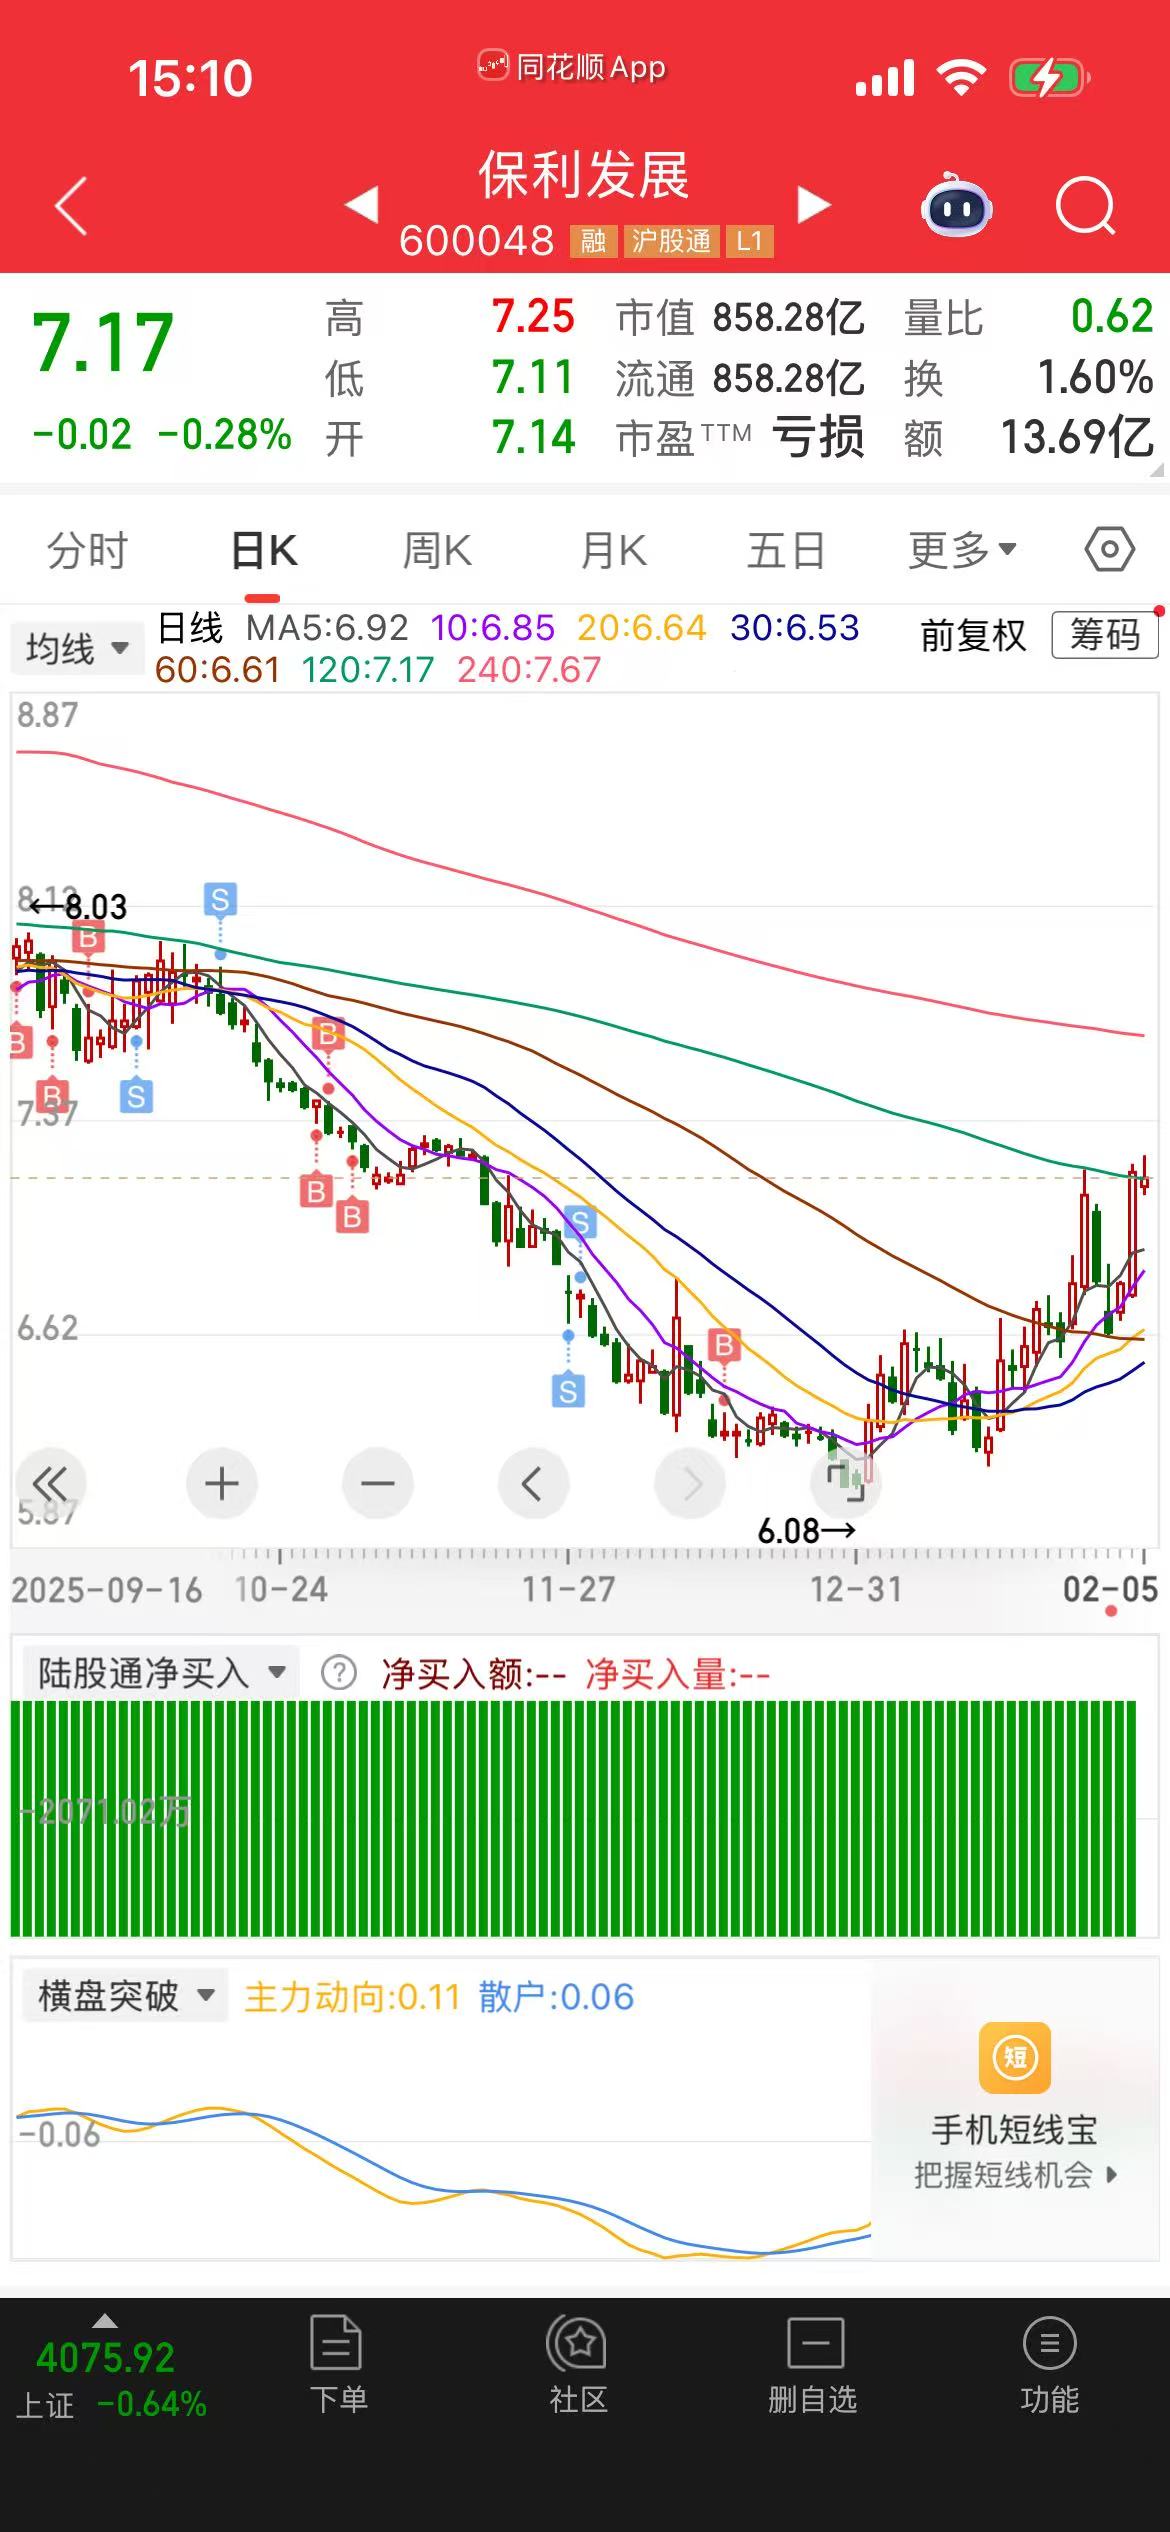Tap the current price 7.17
The width and height of the screenshot is (1170, 2532).
[103, 342]
